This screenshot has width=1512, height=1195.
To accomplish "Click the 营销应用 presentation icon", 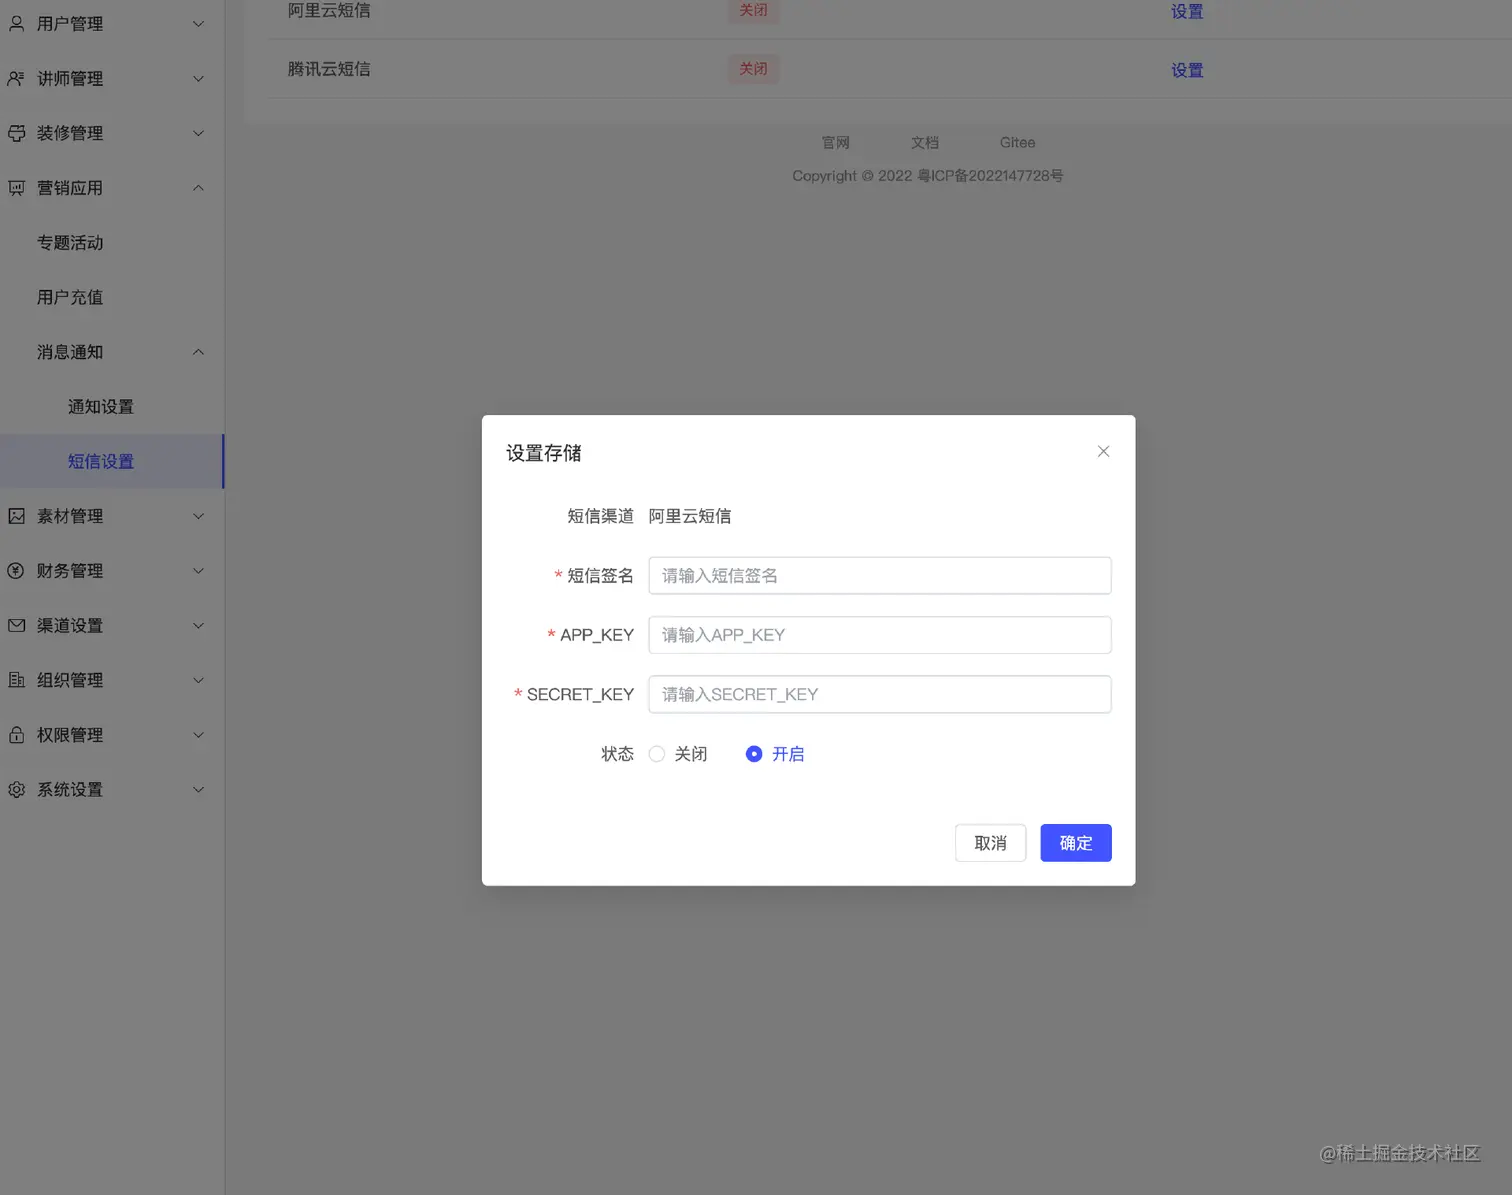I will (17, 188).
